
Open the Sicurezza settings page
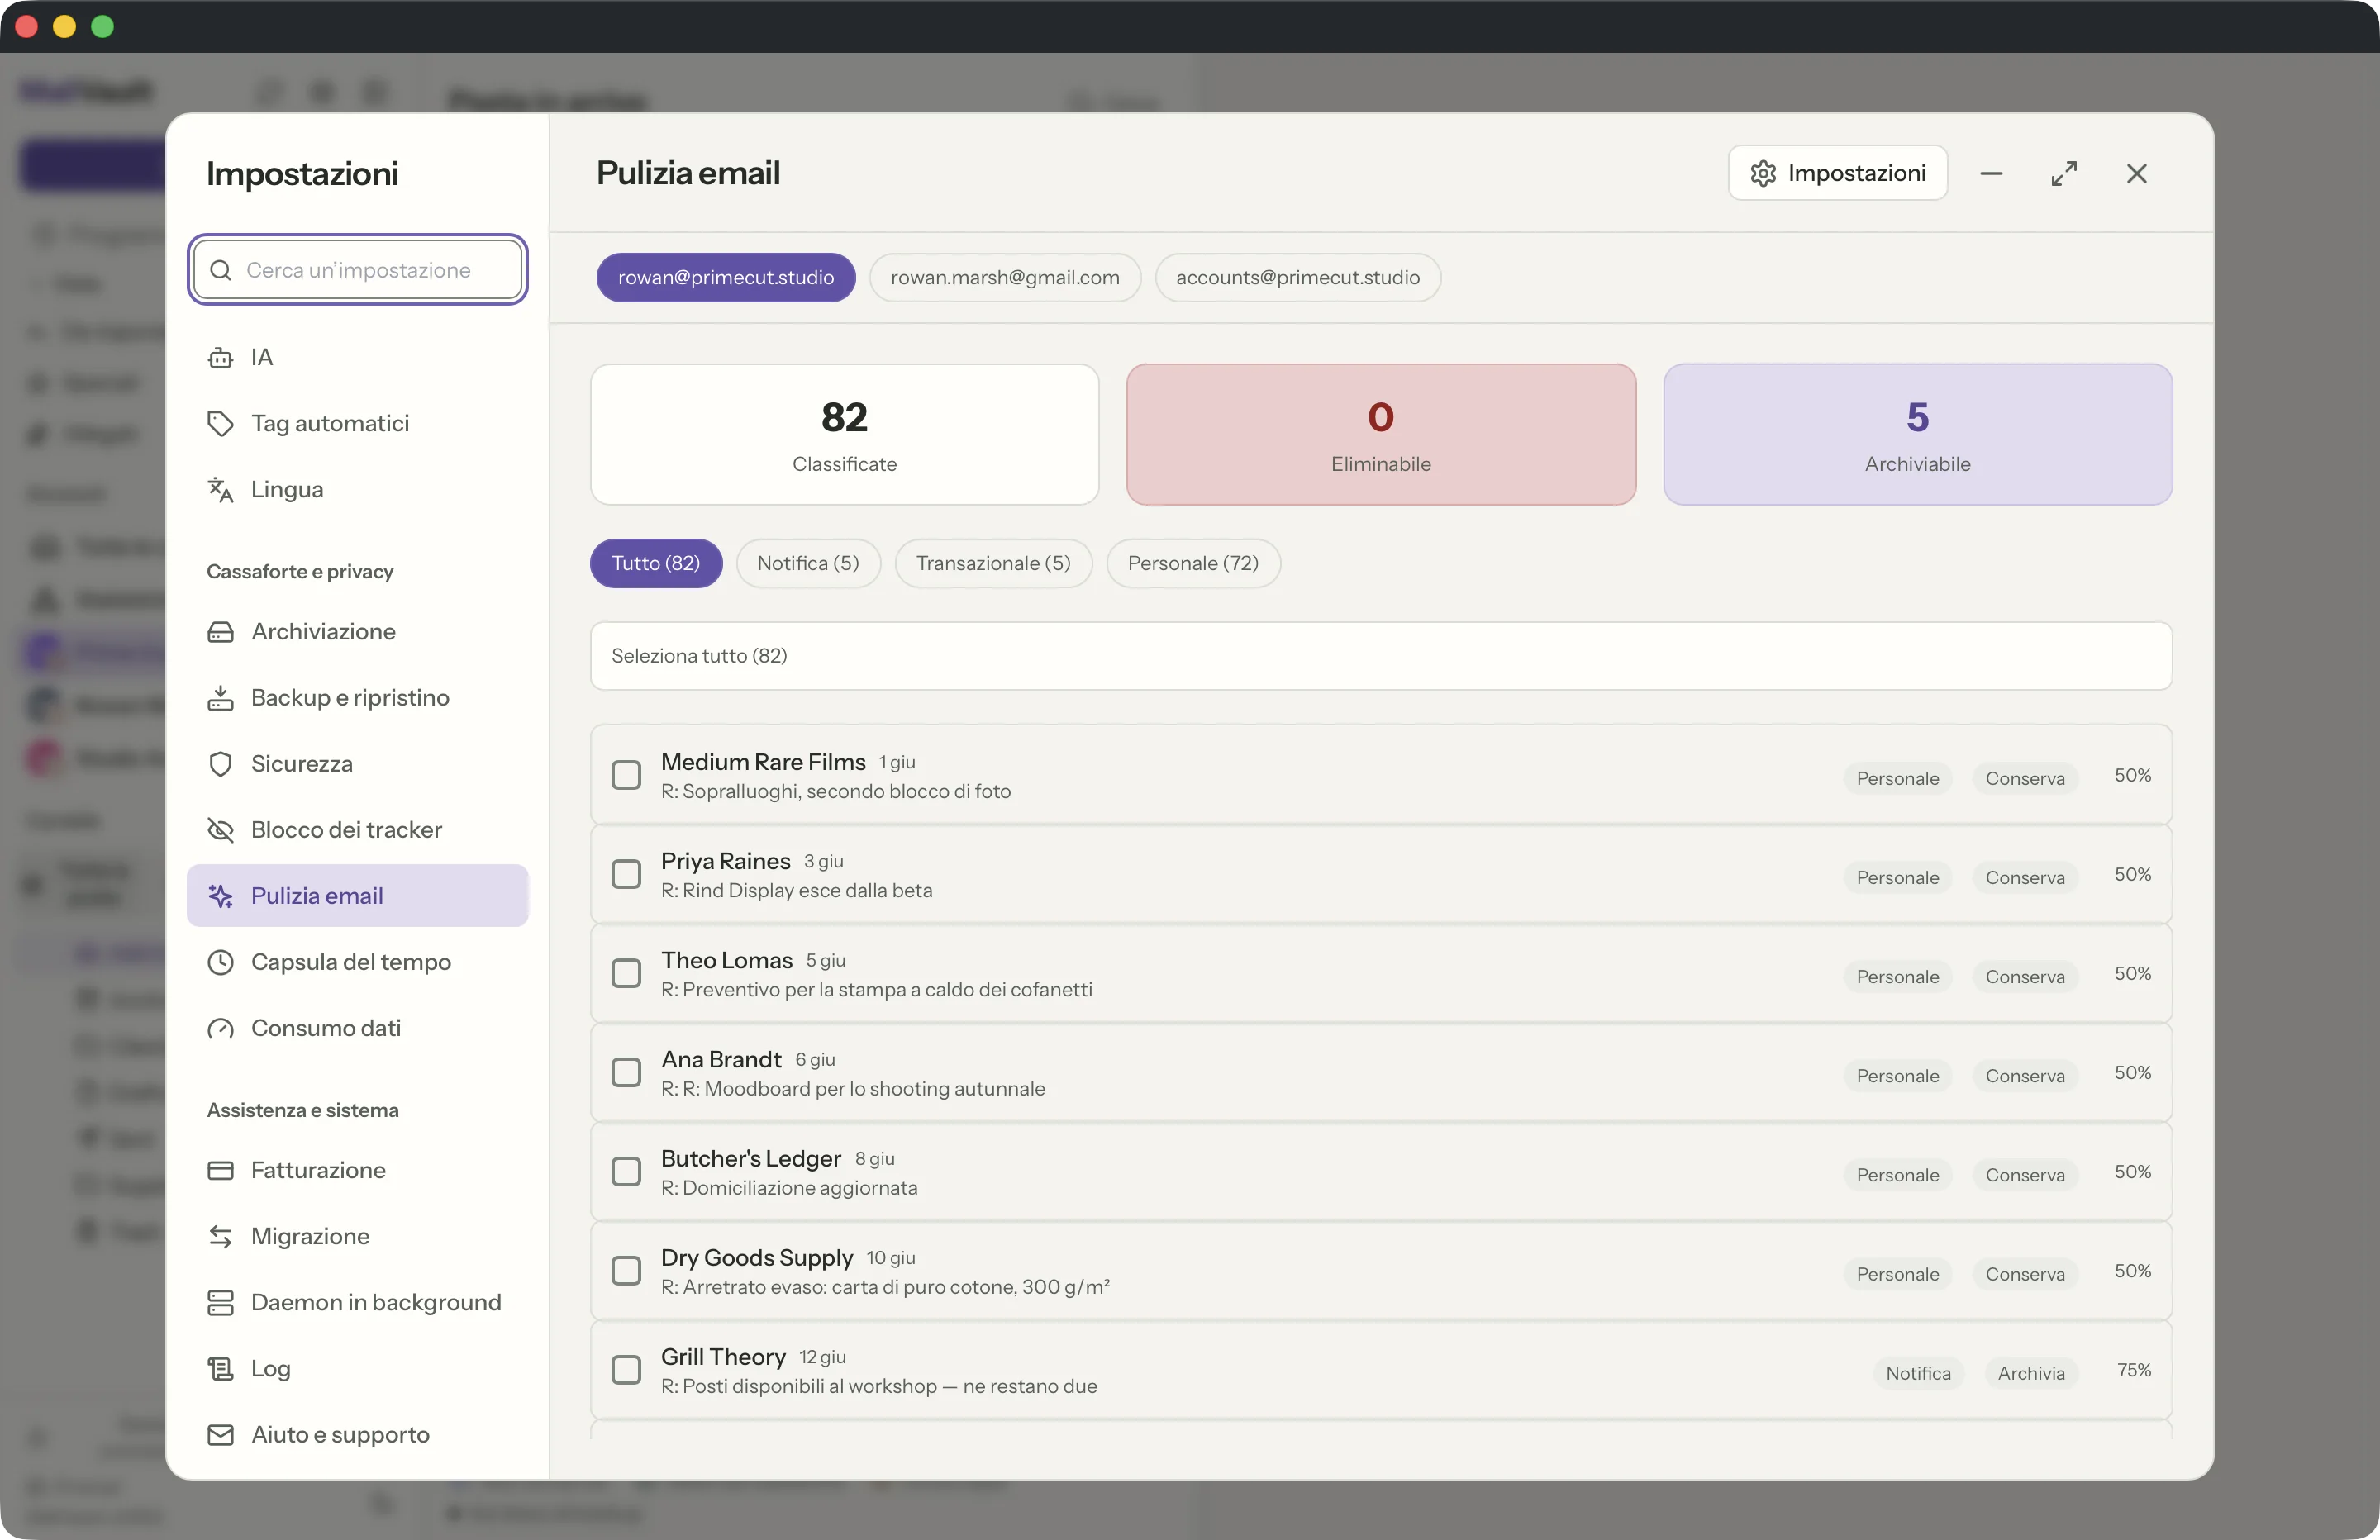point(357,763)
